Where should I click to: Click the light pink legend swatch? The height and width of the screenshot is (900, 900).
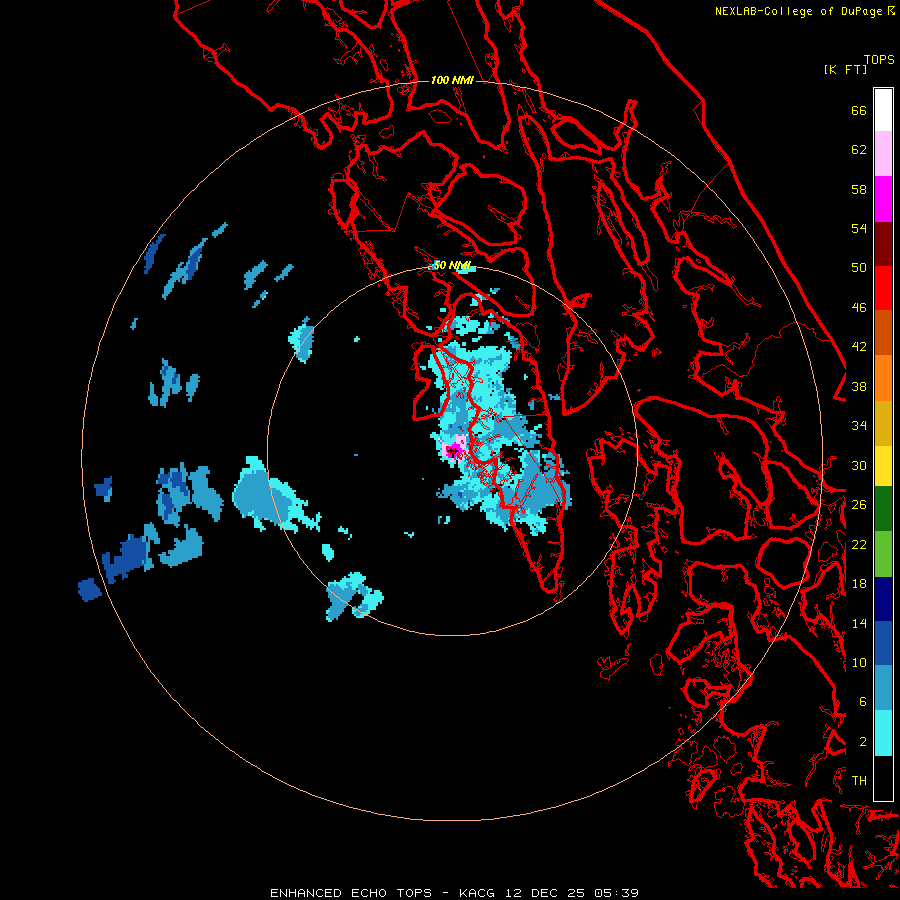tap(883, 154)
